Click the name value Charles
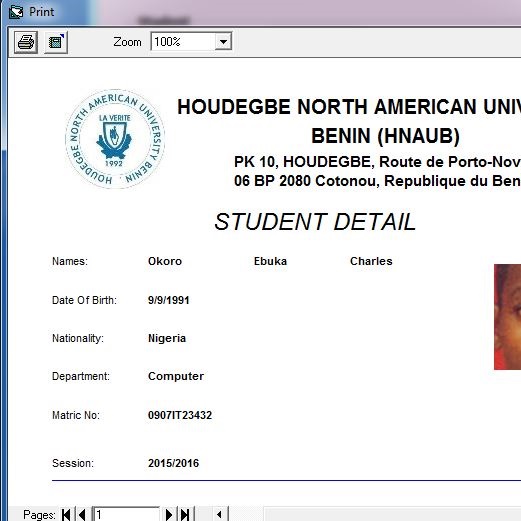The image size is (521, 521). [x=371, y=261]
